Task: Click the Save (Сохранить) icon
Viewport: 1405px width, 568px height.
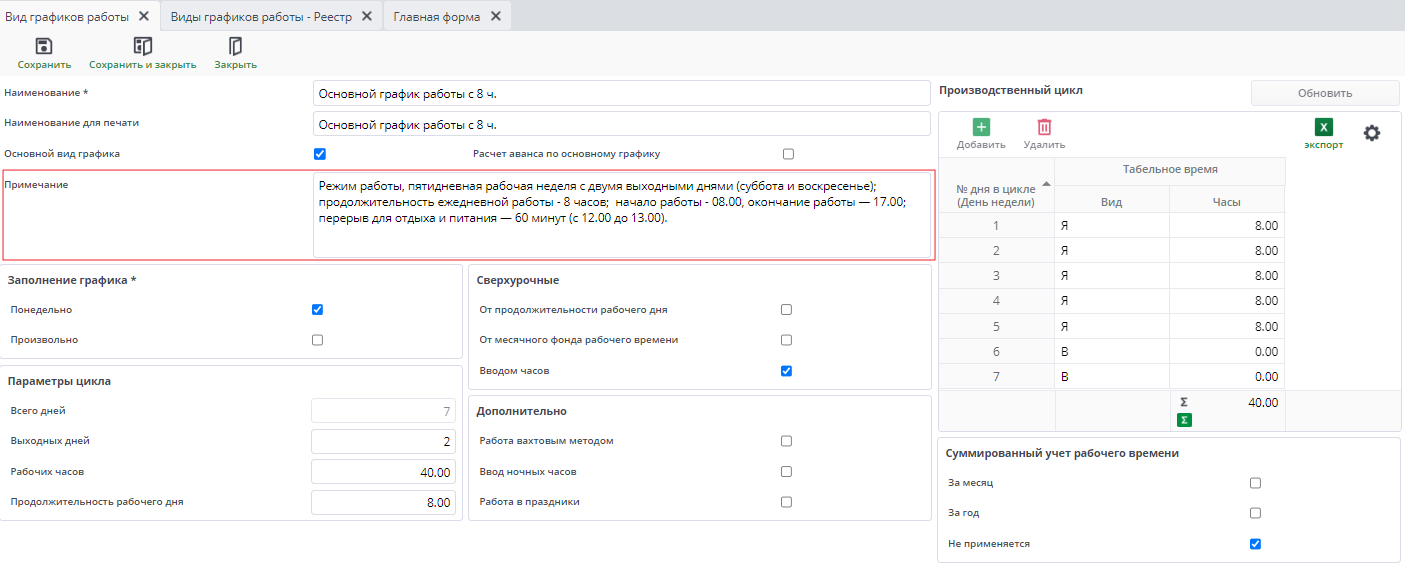Action: (44, 46)
